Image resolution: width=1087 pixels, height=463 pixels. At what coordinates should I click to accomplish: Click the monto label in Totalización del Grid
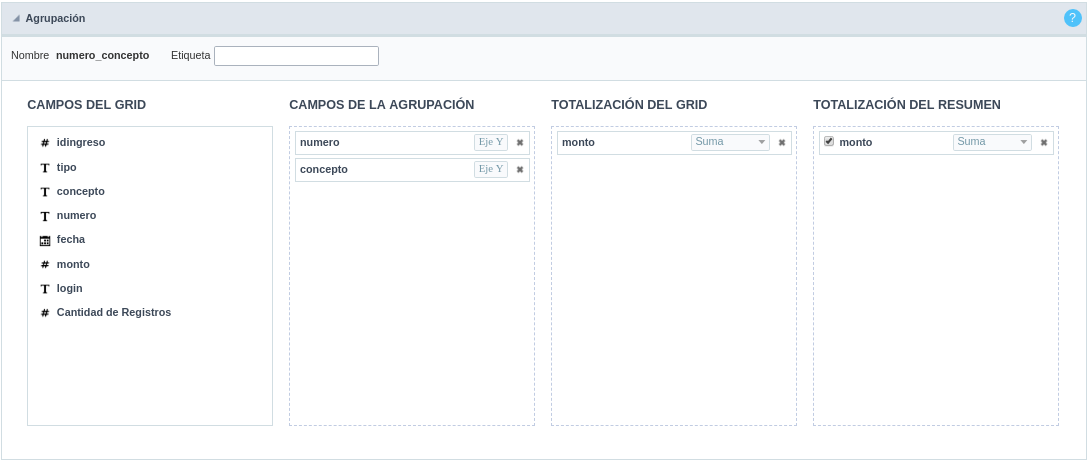click(x=578, y=142)
